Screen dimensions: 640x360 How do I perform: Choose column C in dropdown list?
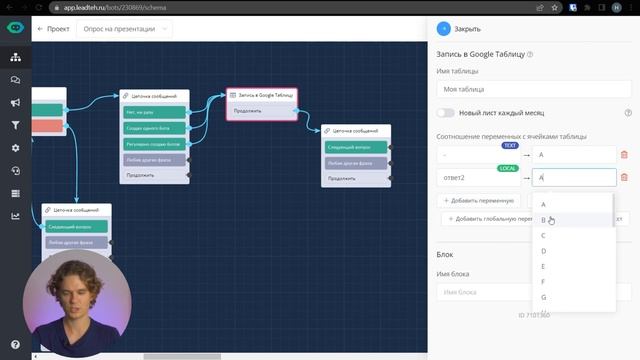[x=573, y=236]
